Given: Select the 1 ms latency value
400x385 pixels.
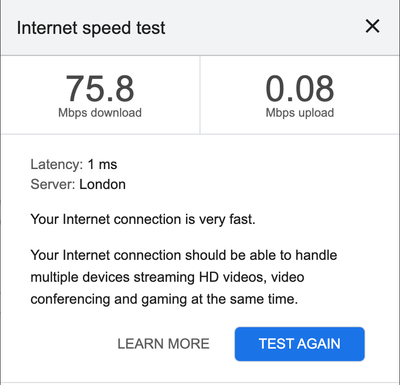Looking at the screenshot, I should tap(102, 164).
